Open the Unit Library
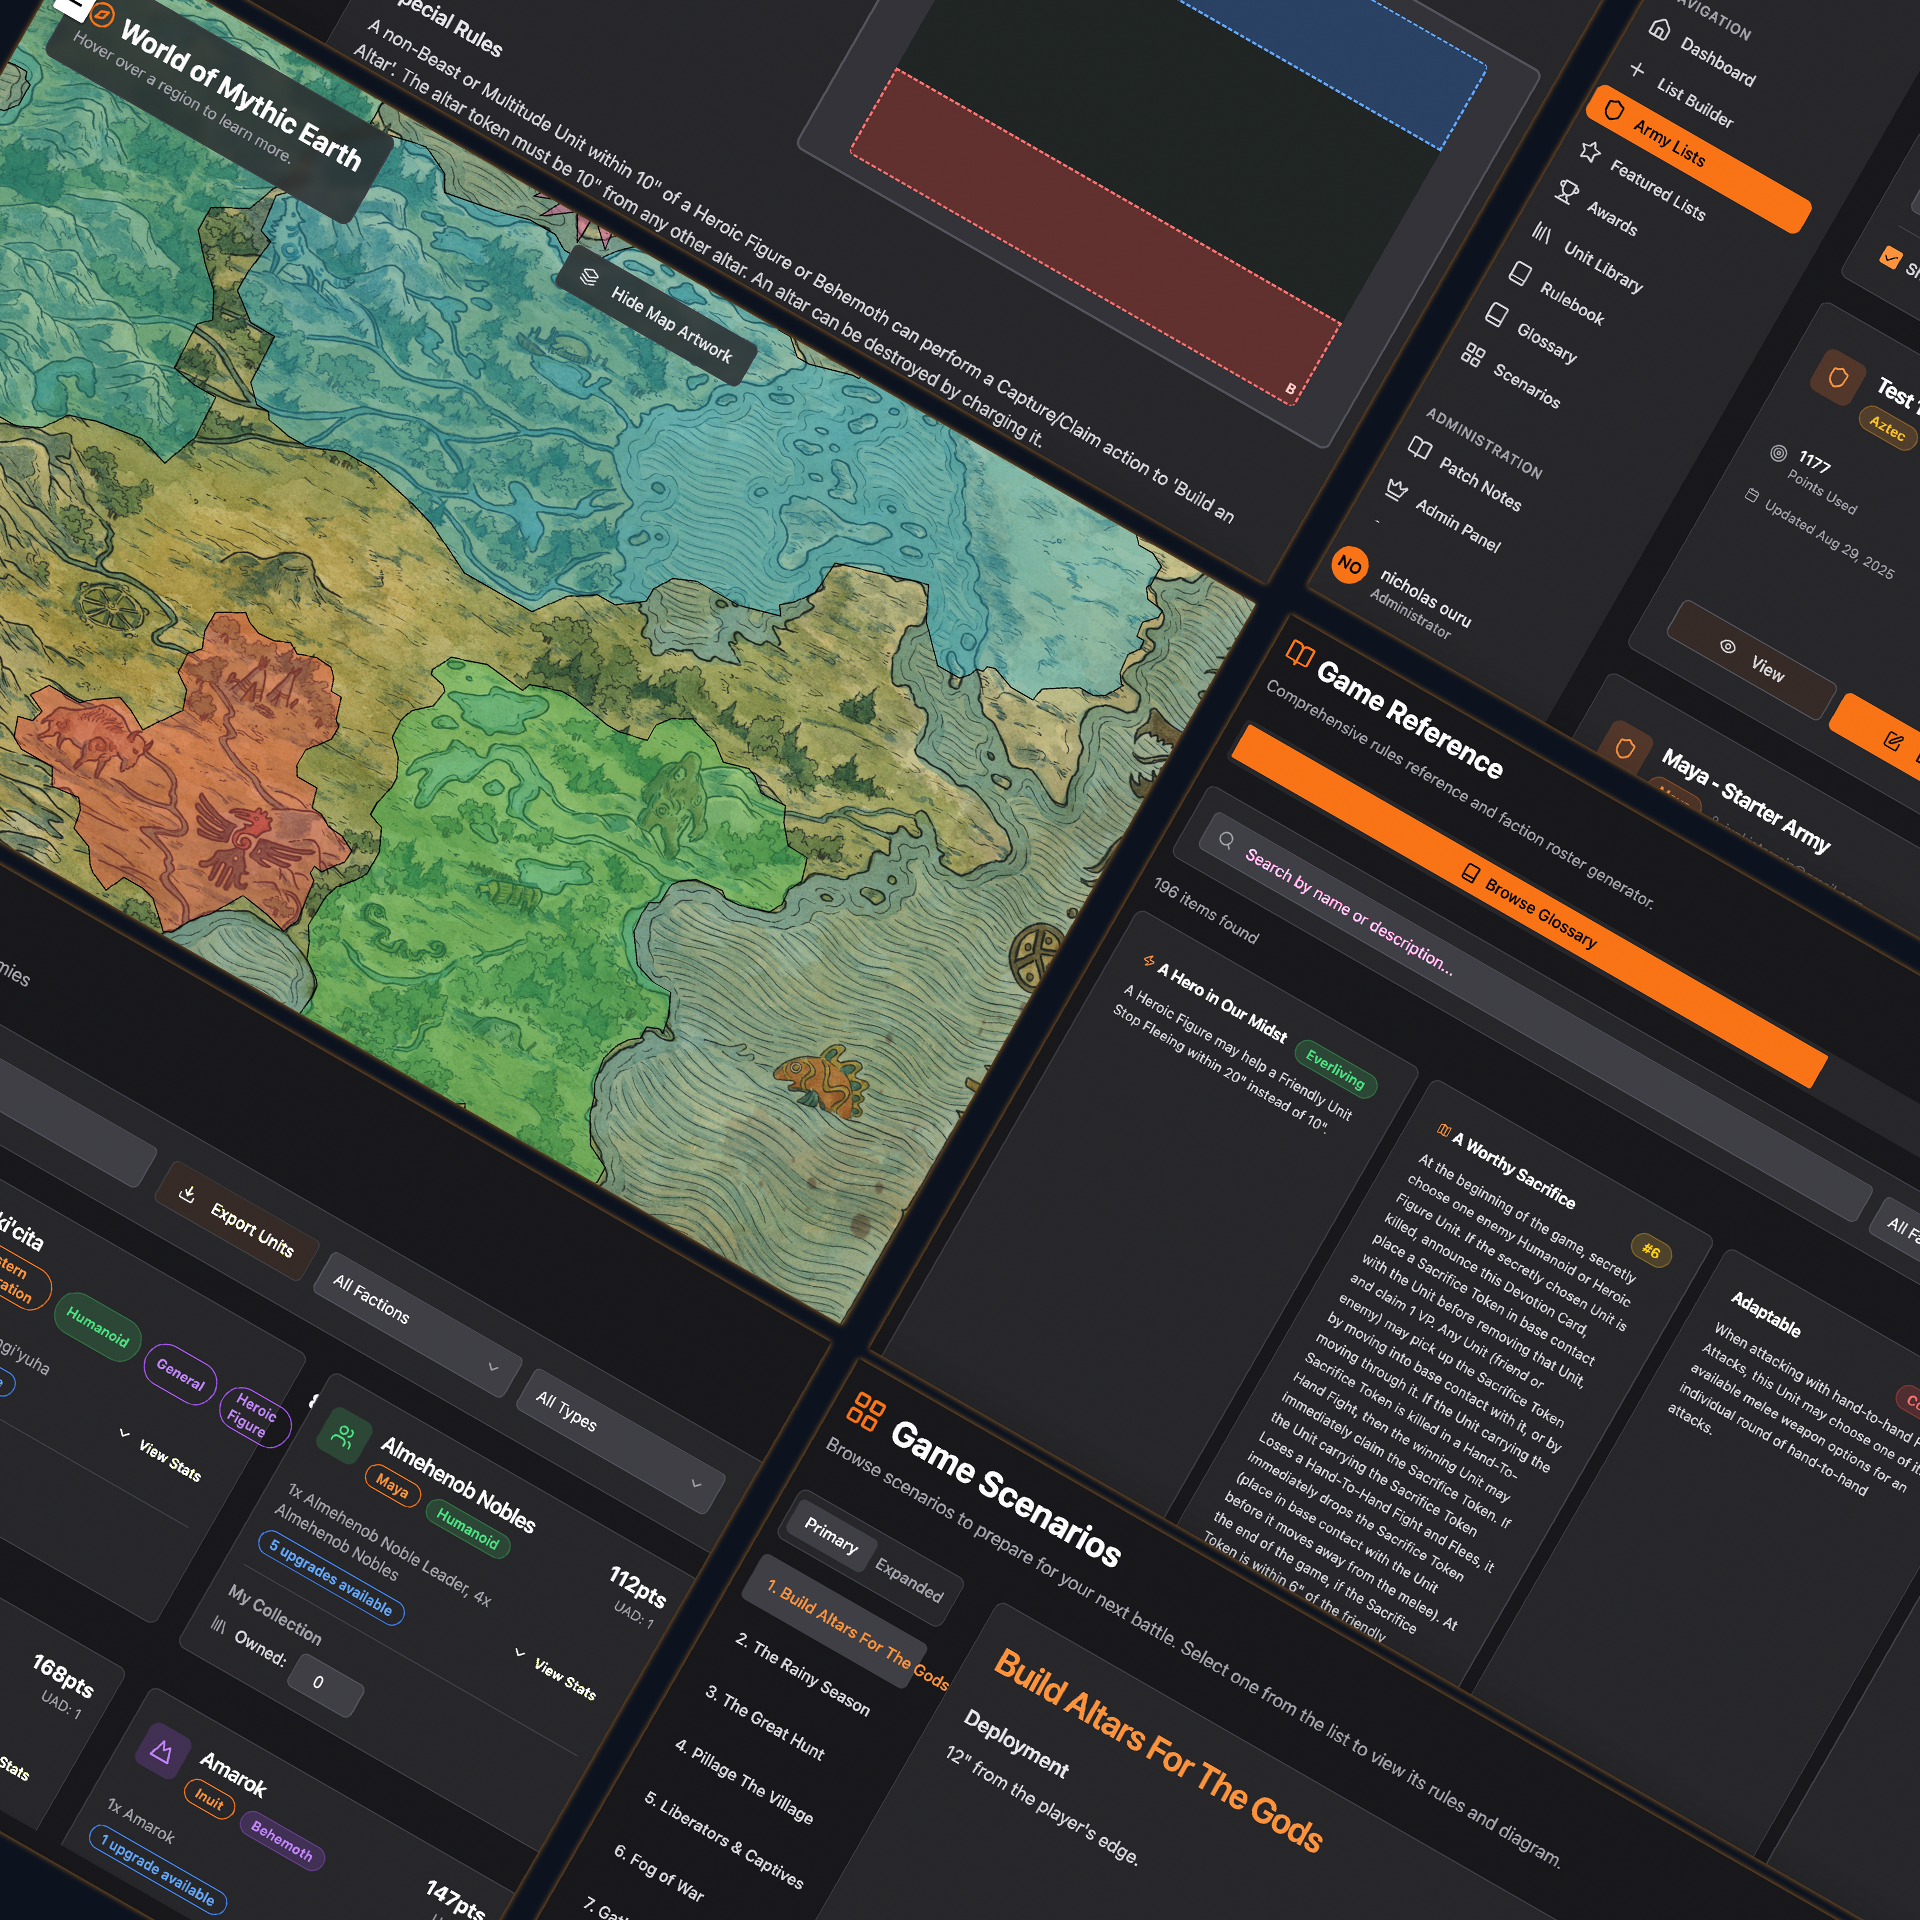Screen dimensions: 1920x1920 pyautogui.click(x=1603, y=267)
